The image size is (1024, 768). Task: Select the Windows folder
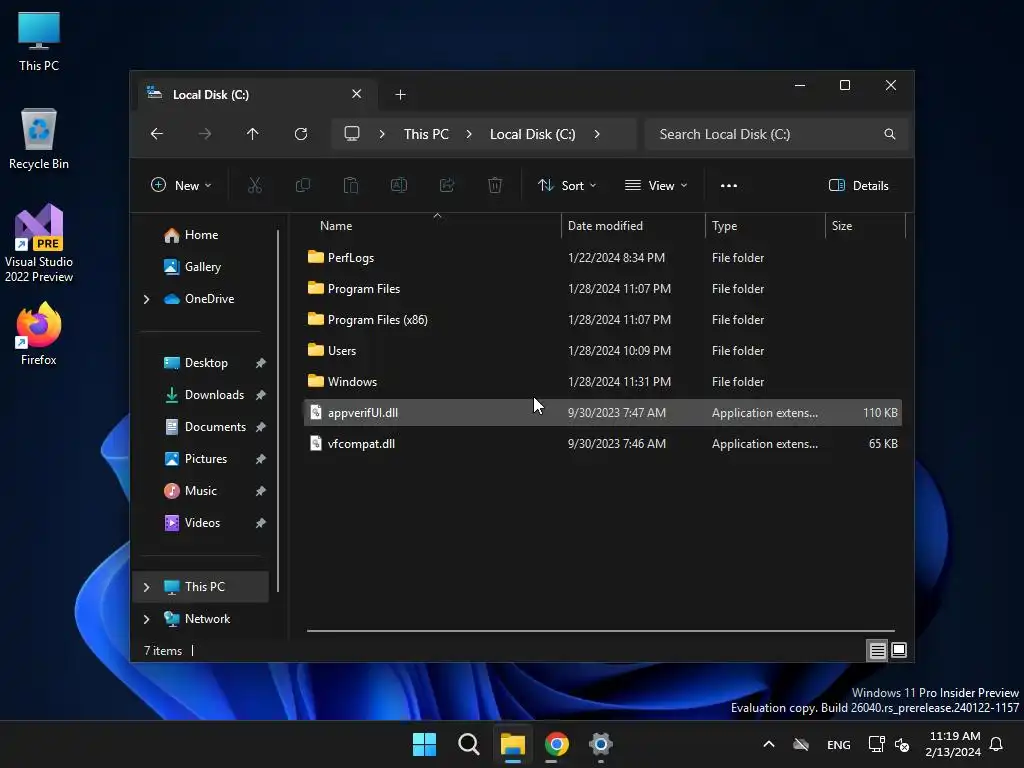point(602,382)
